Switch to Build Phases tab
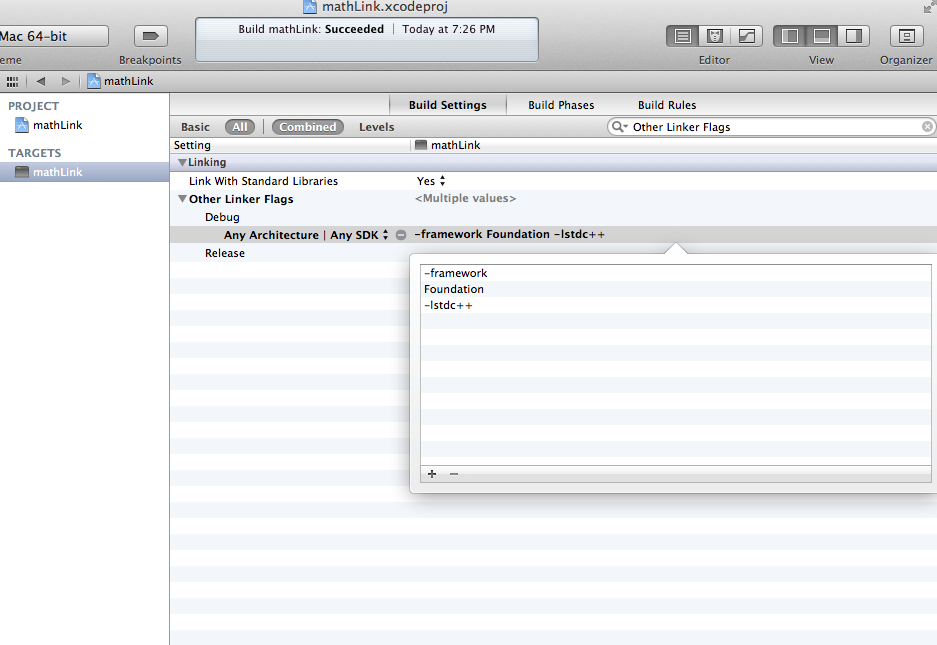 561,105
